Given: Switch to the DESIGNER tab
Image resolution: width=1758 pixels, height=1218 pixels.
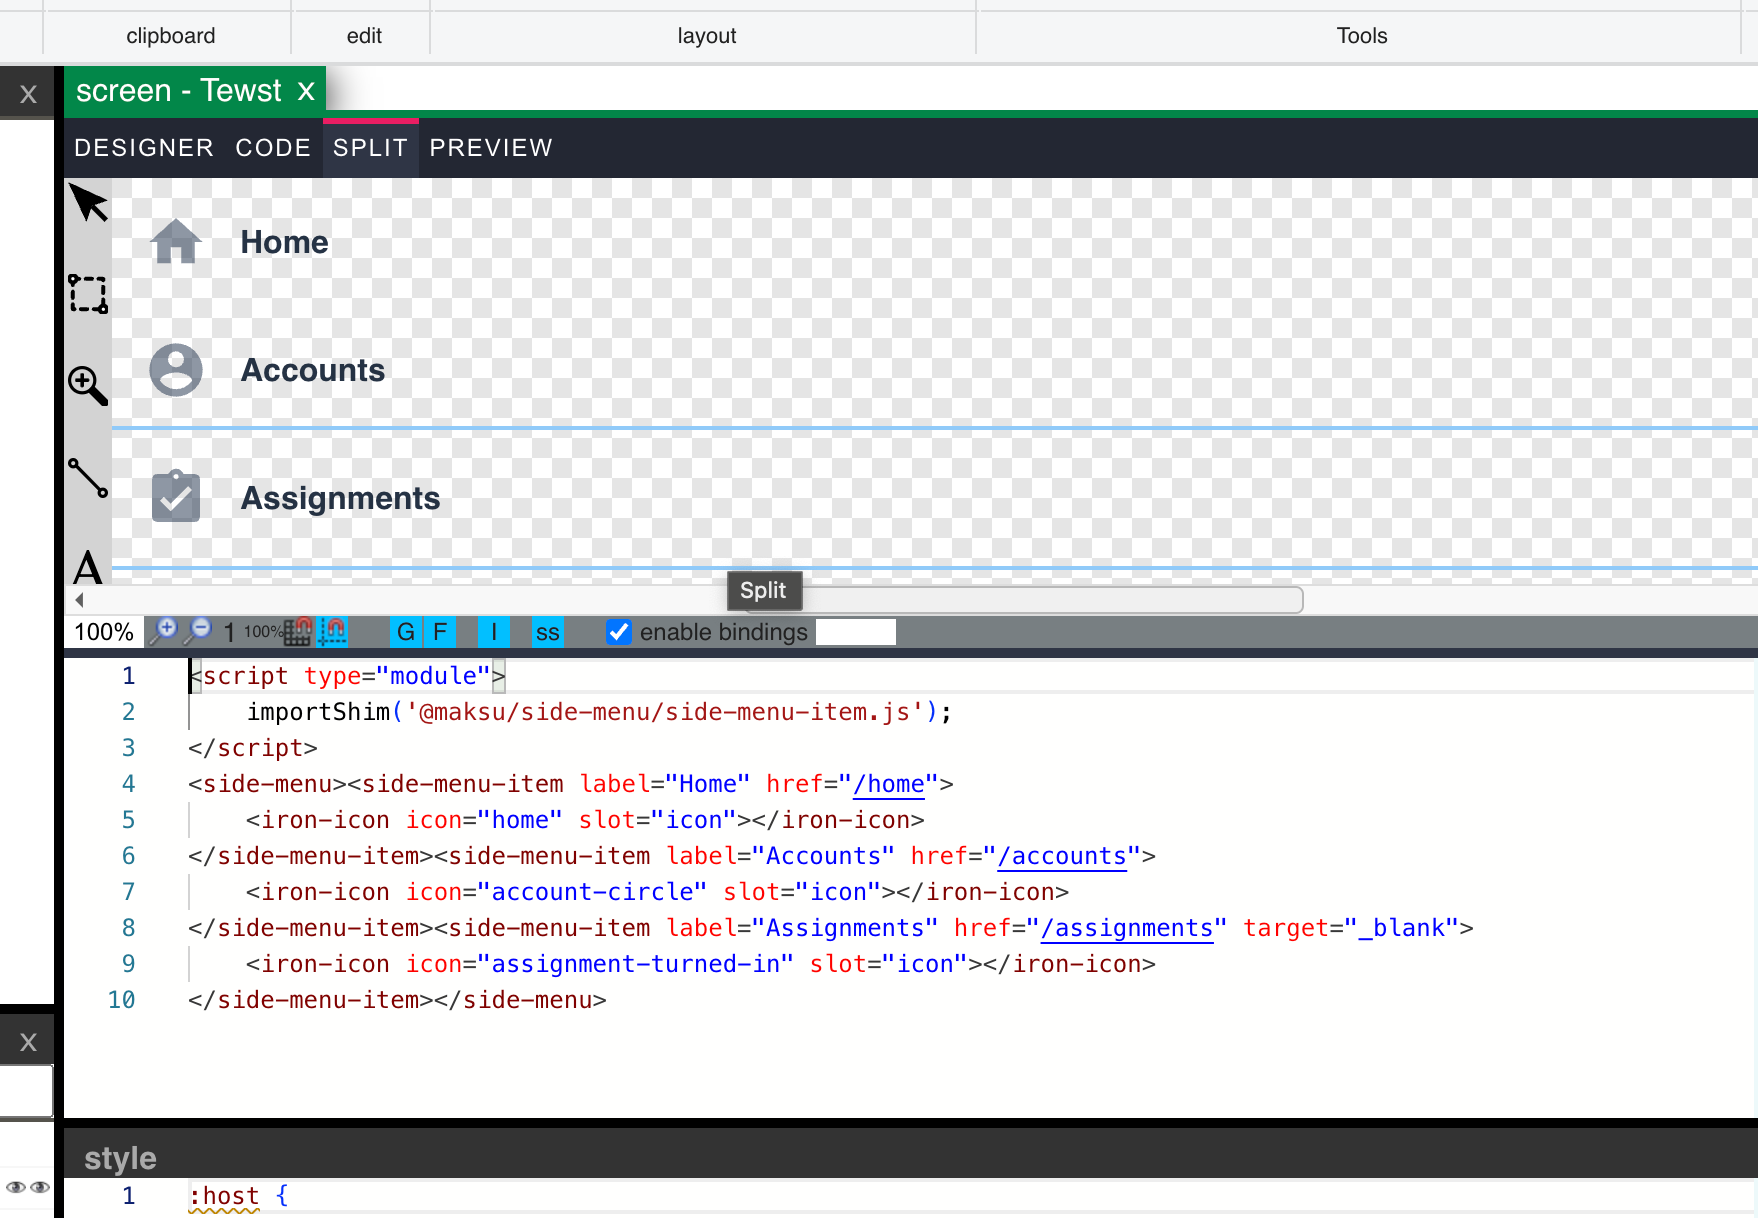Looking at the screenshot, I should click(144, 148).
